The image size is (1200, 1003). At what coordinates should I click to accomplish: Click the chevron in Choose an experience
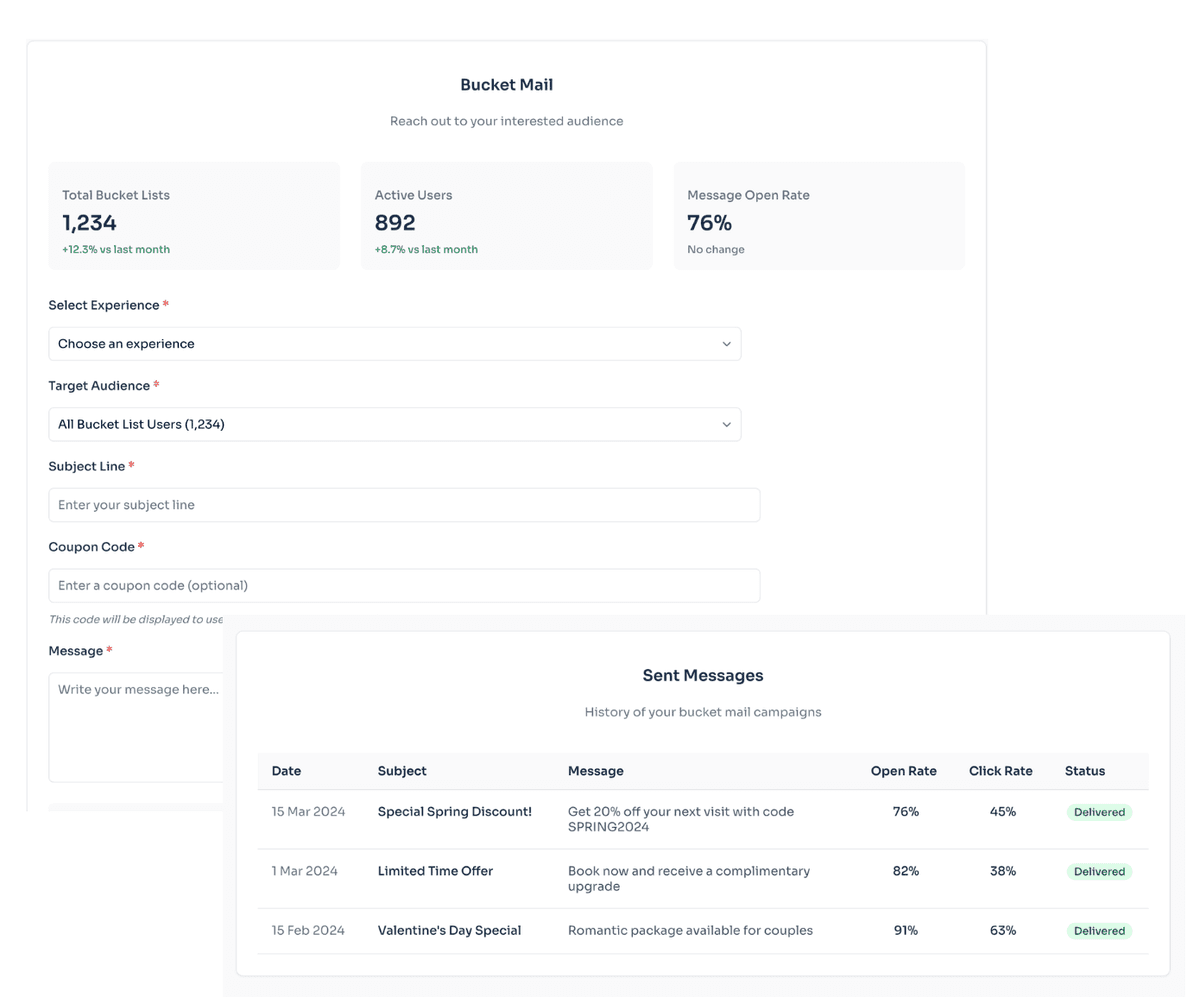(726, 344)
